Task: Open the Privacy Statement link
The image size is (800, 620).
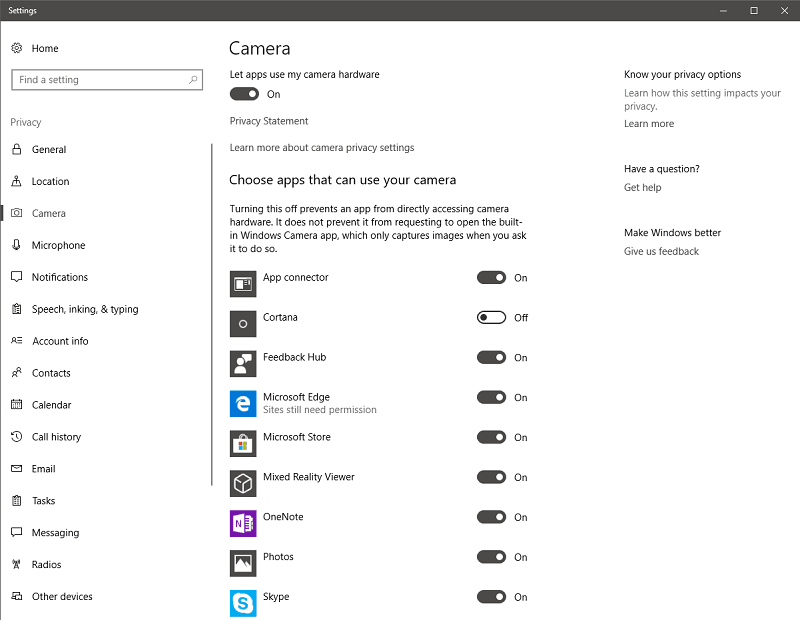Action: 269,121
